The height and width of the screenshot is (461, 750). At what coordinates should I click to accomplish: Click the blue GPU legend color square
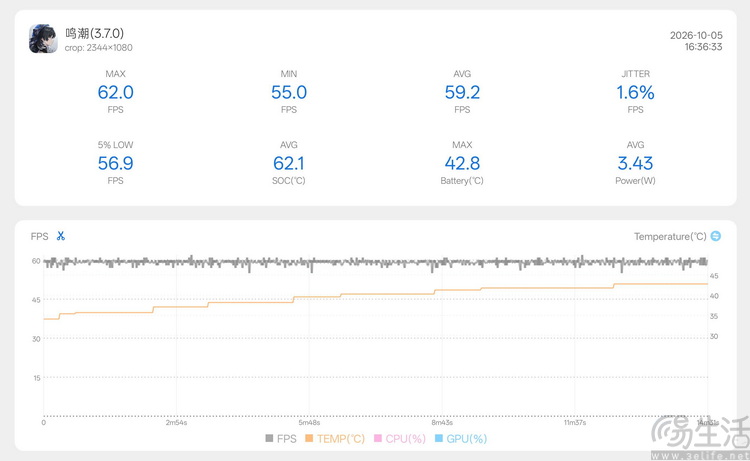[439, 439]
